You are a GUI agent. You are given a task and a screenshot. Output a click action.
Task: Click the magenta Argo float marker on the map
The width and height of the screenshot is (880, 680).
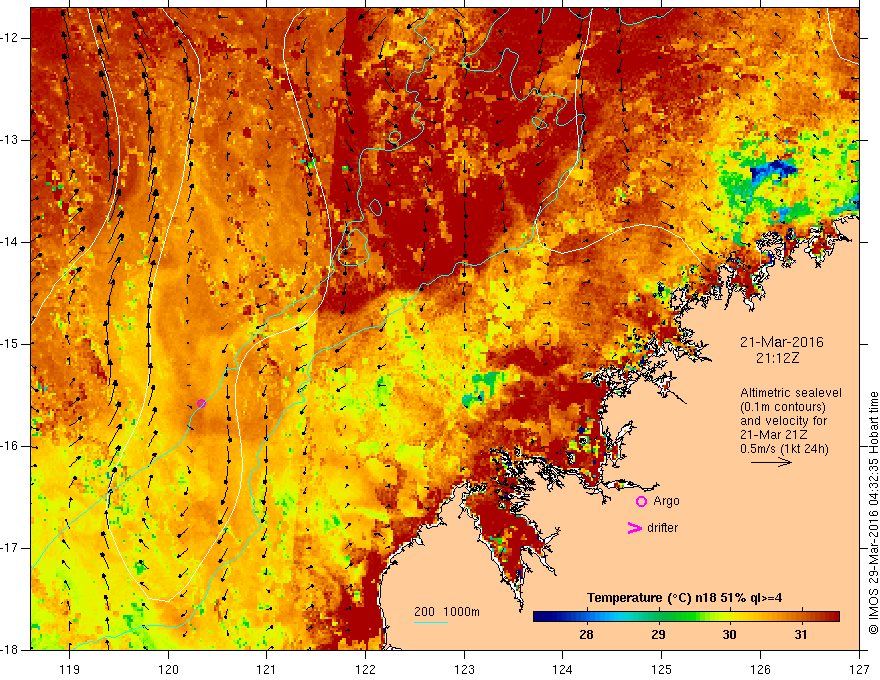tap(201, 403)
